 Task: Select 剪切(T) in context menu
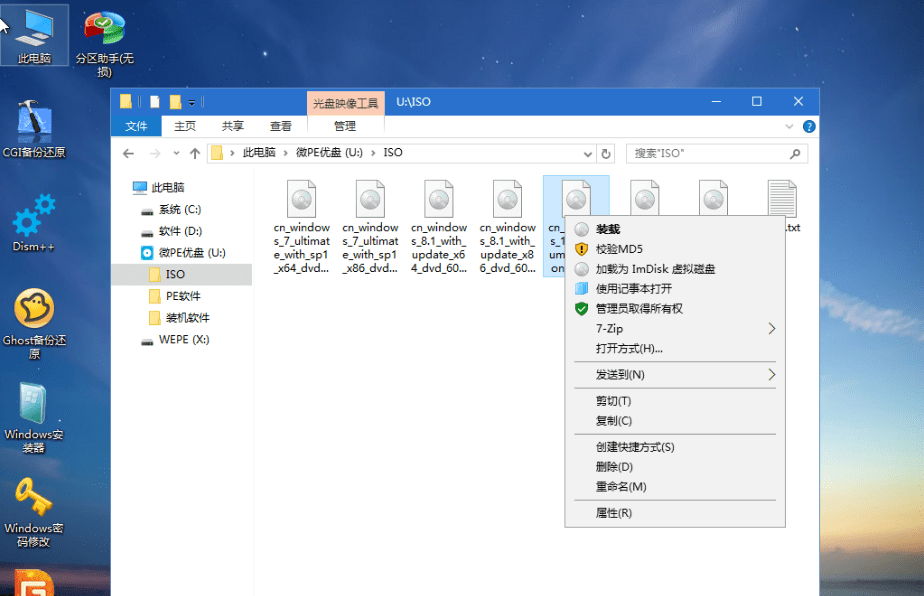(675, 401)
